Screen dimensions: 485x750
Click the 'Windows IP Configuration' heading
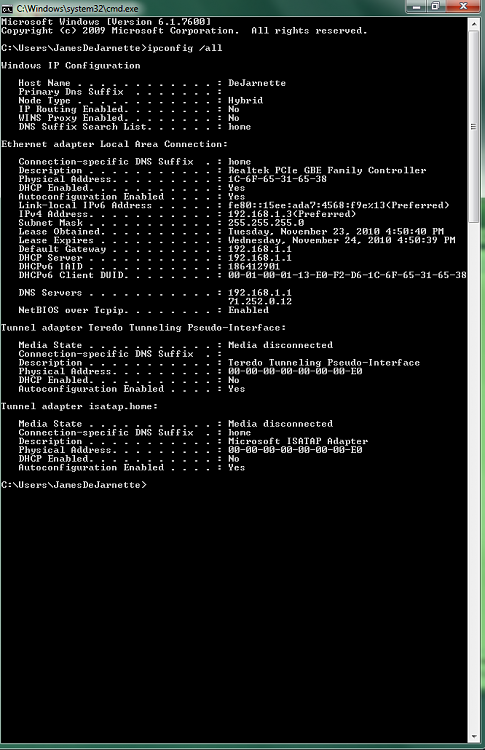click(x=71, y=66)
